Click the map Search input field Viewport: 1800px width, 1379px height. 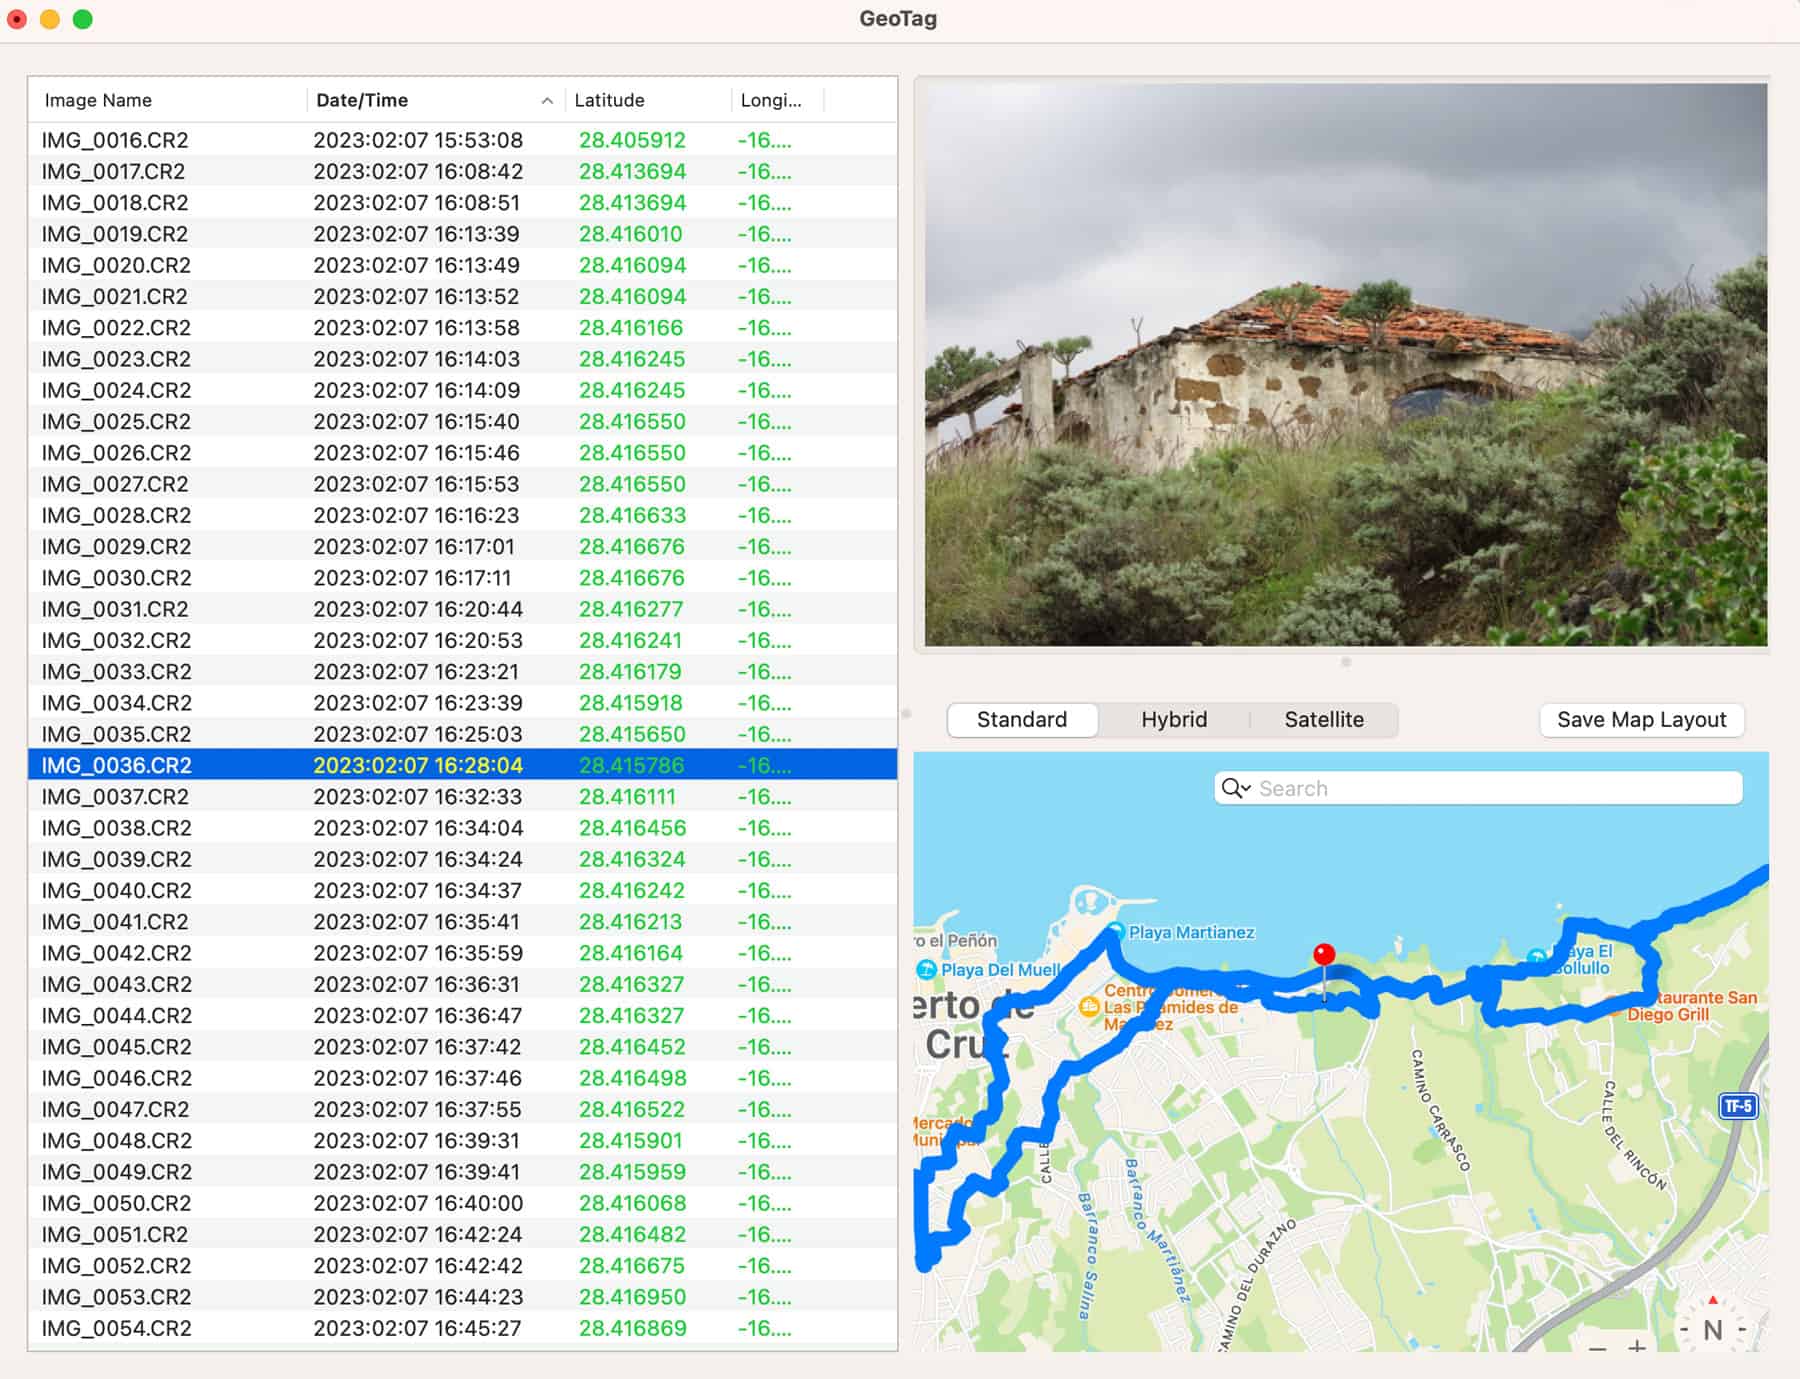(1478, 788)
